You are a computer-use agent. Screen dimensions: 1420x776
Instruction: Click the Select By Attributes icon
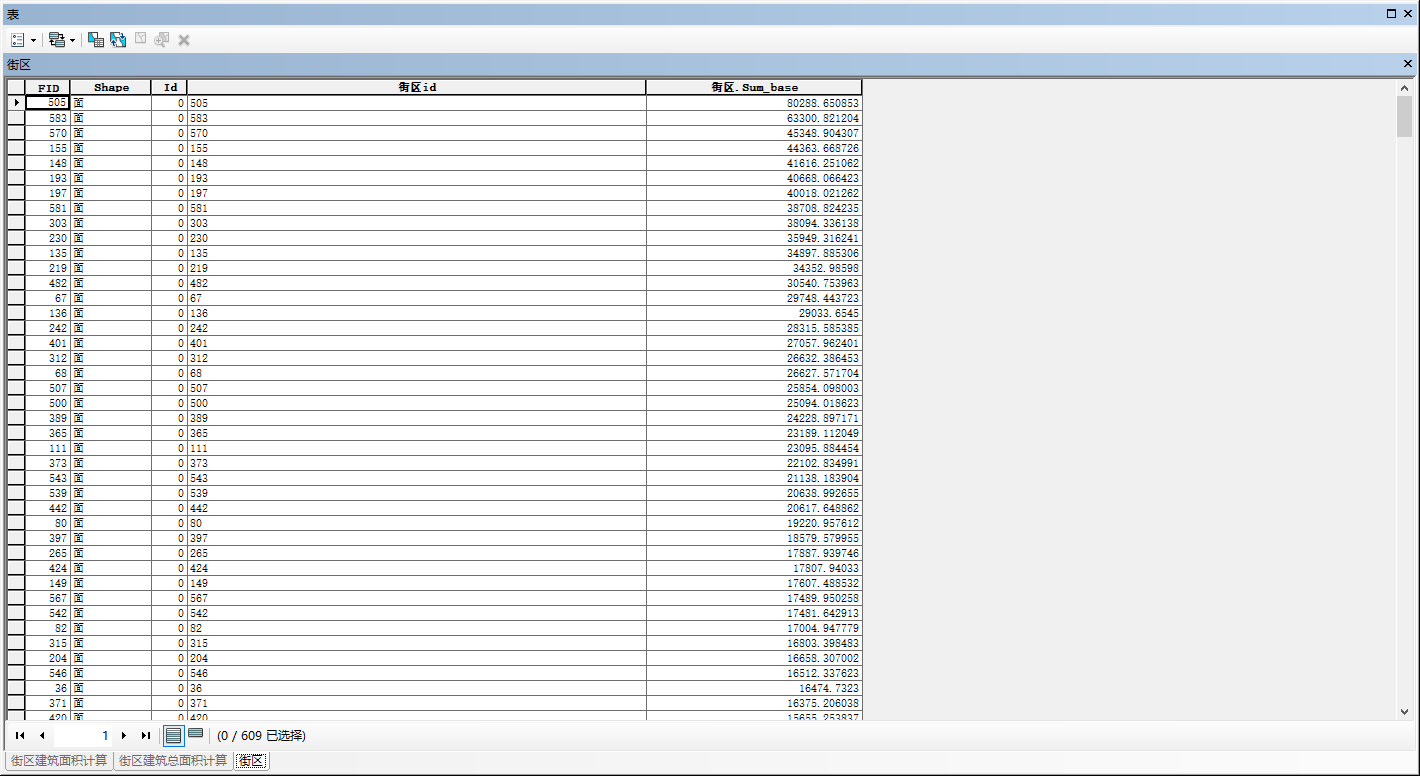click(96, 40)
